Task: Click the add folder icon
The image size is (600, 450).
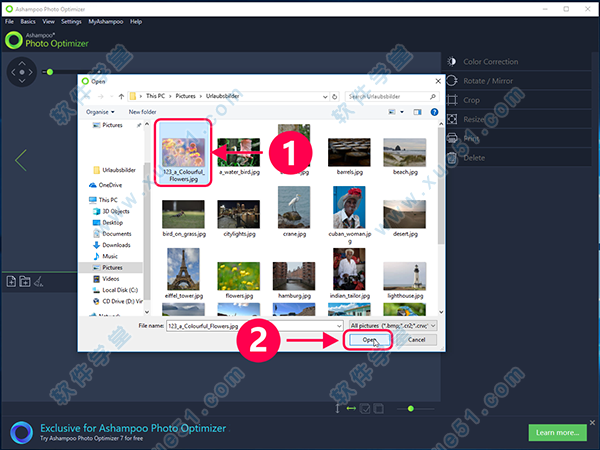Action: click(25, 282)
